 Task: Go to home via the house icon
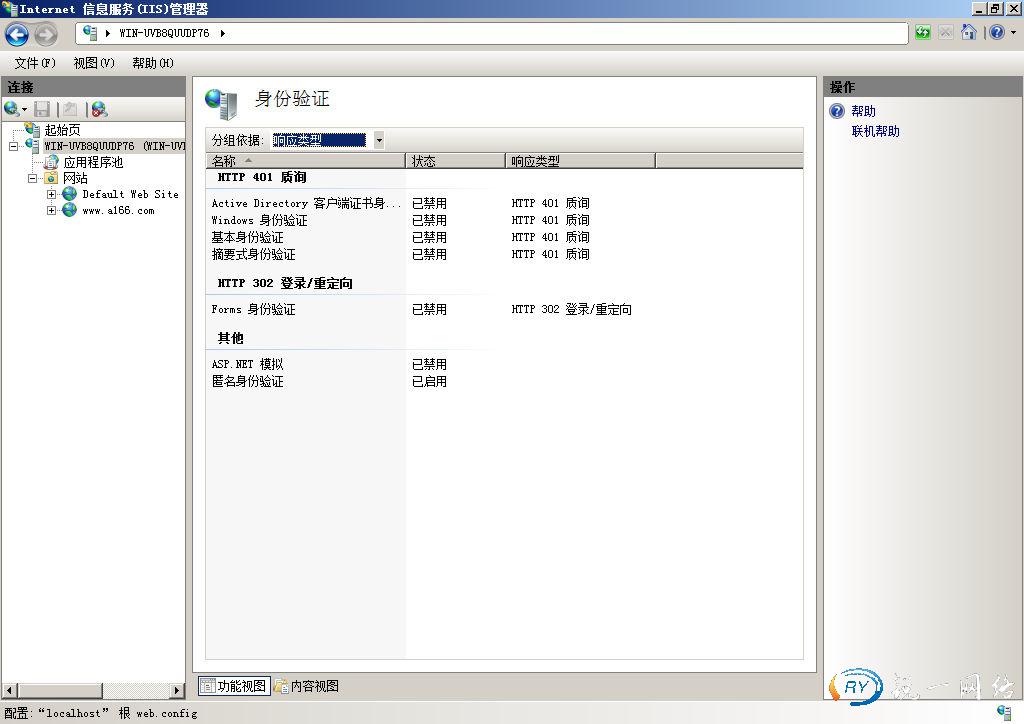pyautogui.click(x=968, y=33)
